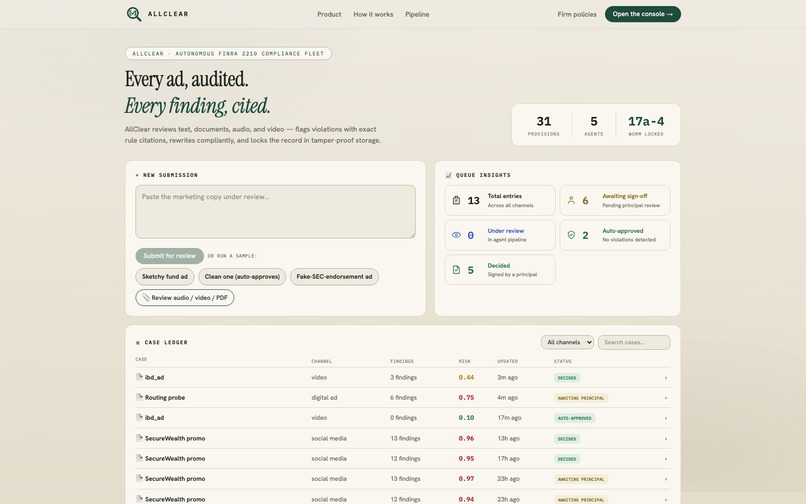Click the chart icon beside Queue Insights
Screen dimensions: 806x504
click(448, 175)
